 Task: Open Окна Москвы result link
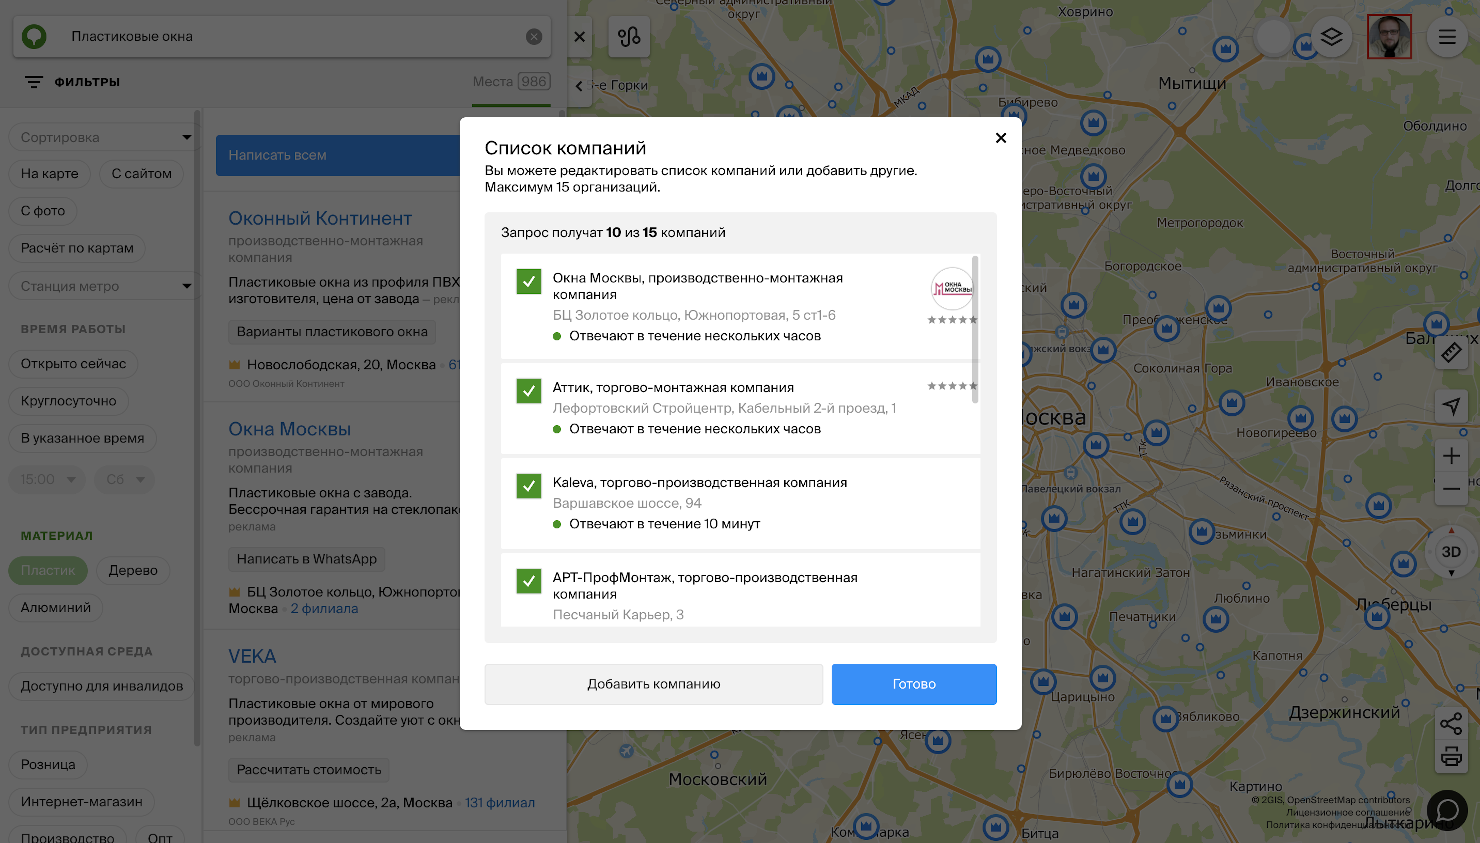pos(289,429)
